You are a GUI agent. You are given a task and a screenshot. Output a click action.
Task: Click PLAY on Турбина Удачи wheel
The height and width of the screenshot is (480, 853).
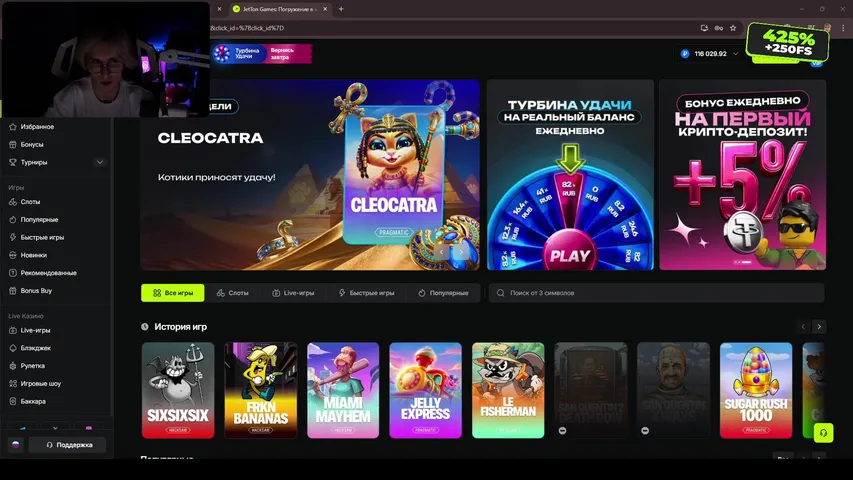pos(570,256)
